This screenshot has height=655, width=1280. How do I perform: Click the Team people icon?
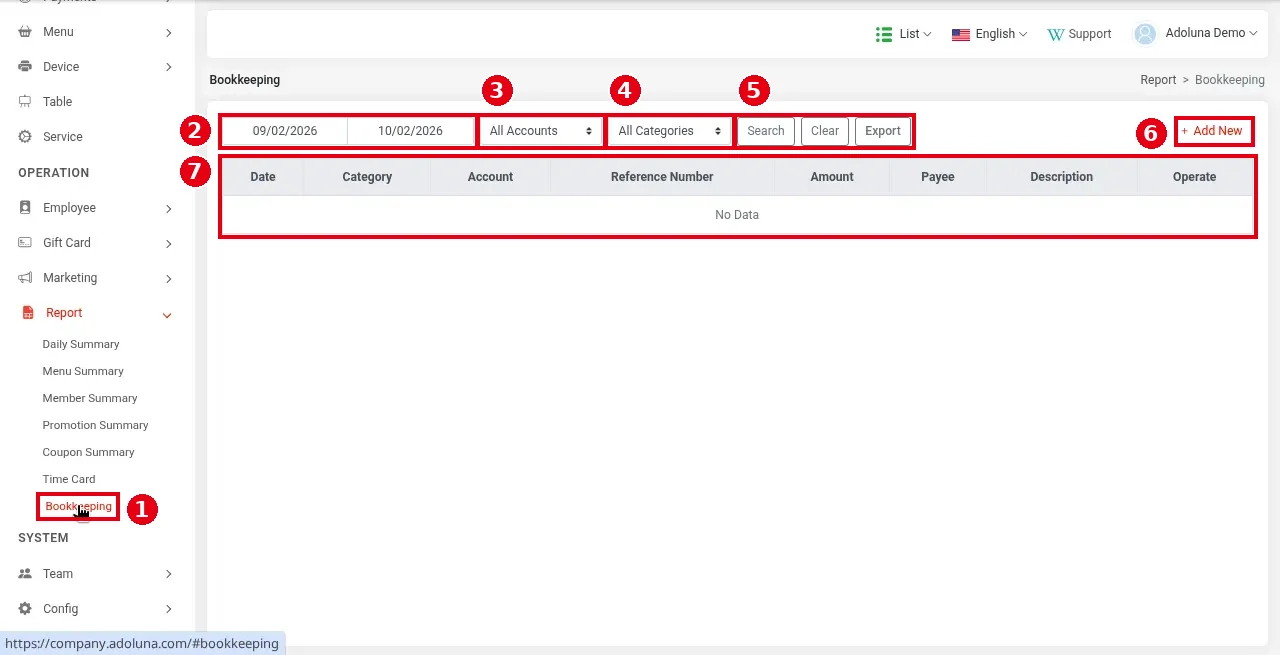click(x=25, y=574)
